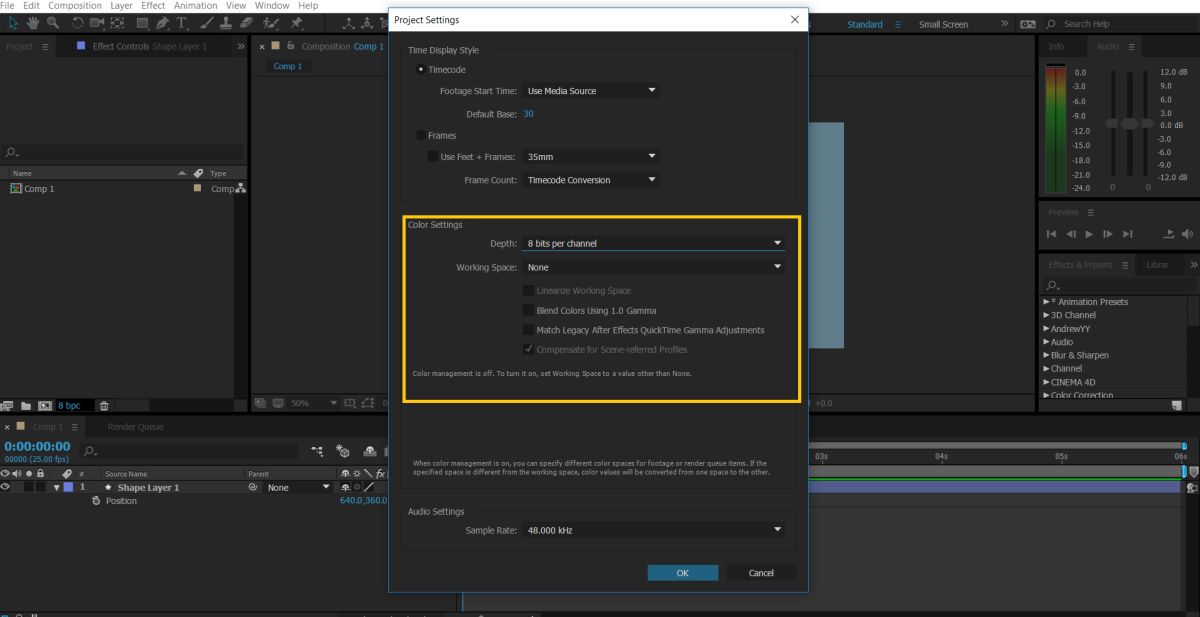Switch to the Small Screen workspace

click(x=943, y=24)
